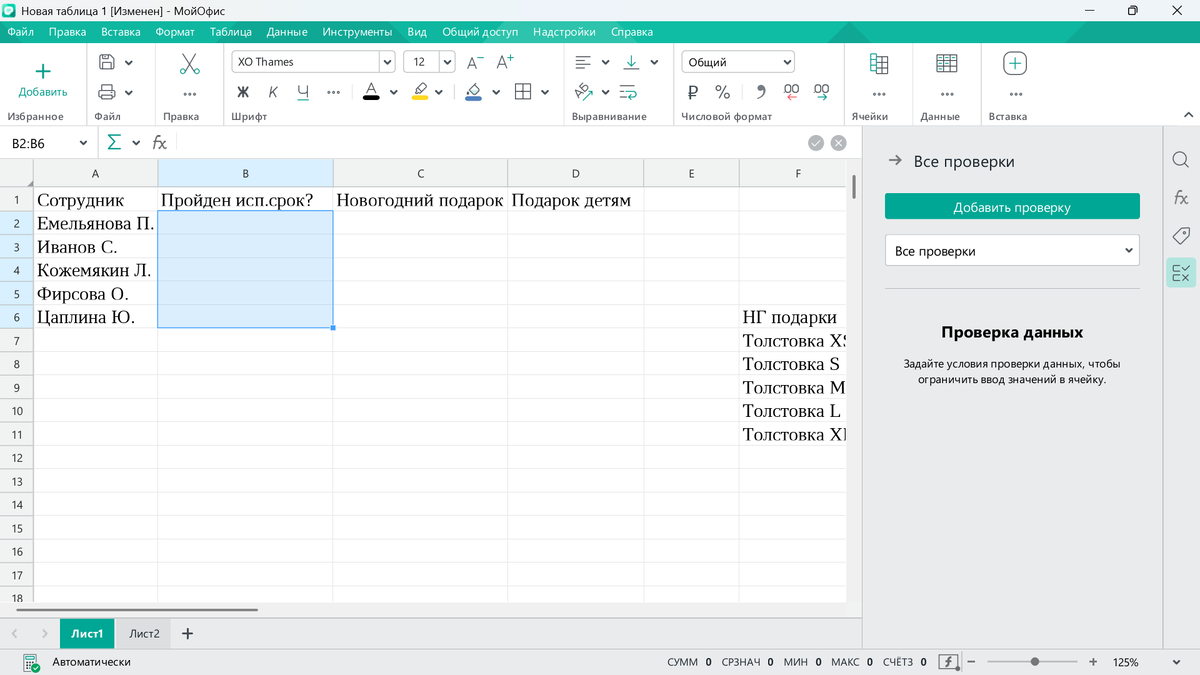Cancel formula entry with X icon
The width and height of the screenshot is (1200, 675).
point(839,143)
